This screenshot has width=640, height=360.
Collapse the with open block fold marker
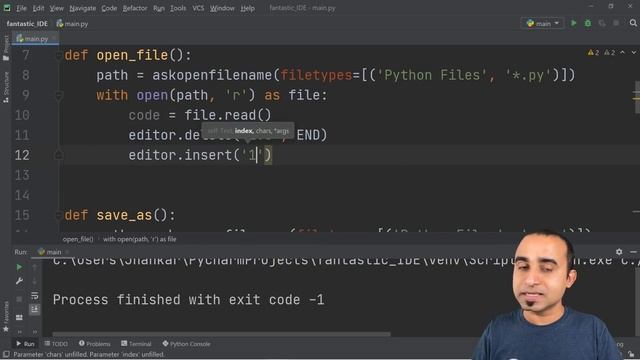point(59,96)
